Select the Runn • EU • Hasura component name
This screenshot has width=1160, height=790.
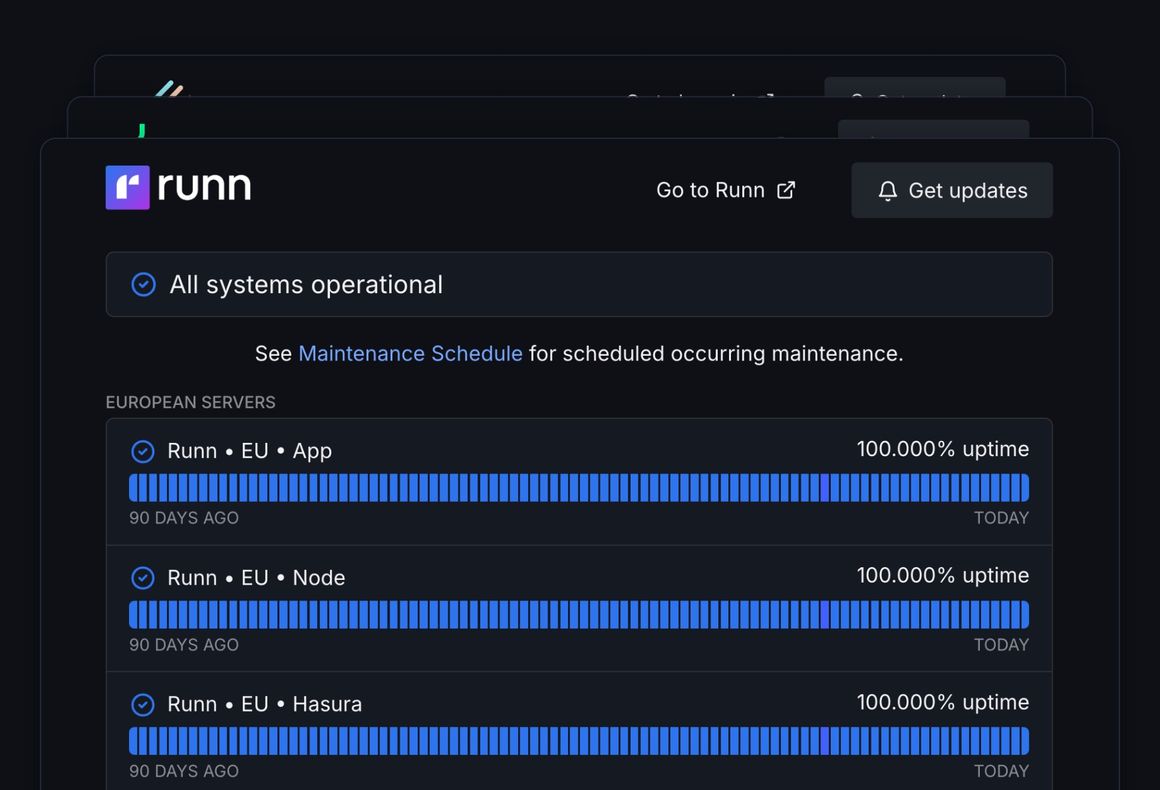265,703
